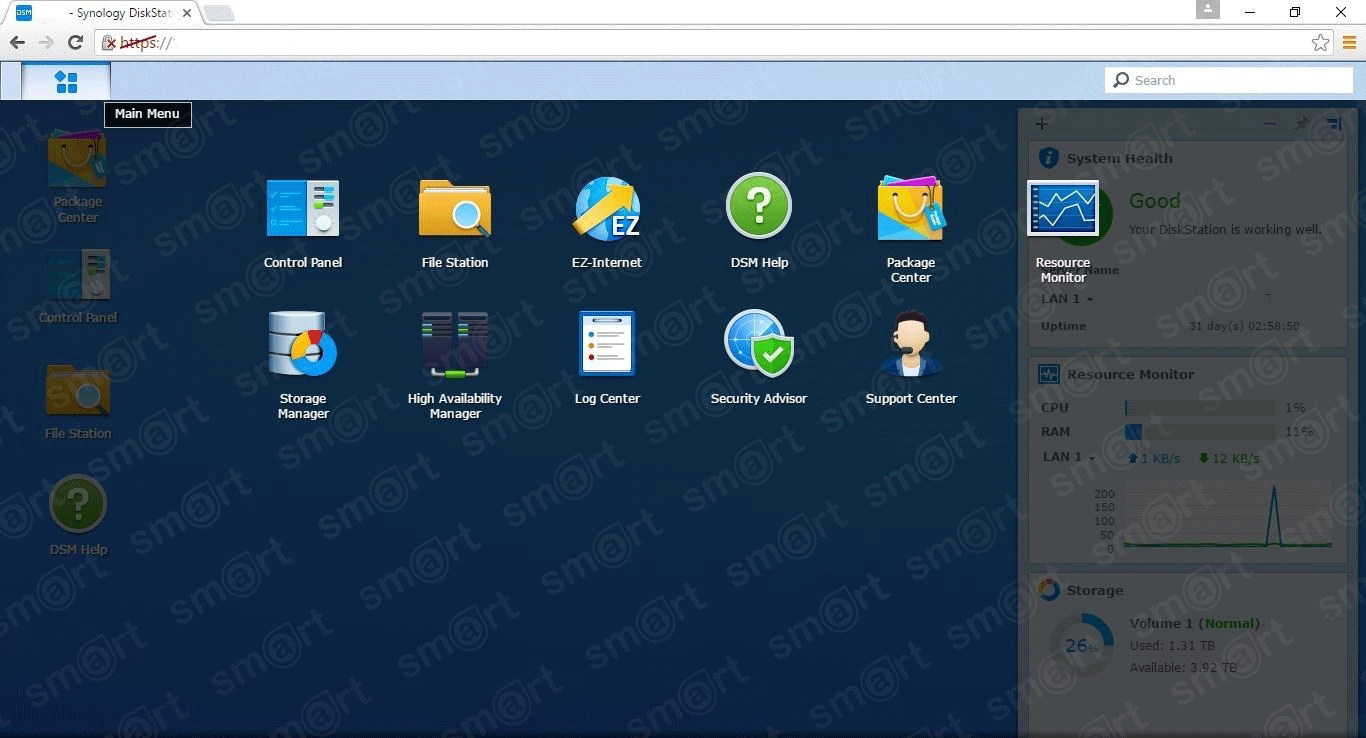The height and width of the screenshot is (738, 1366).
Task: Expand LAN 1 dropdown in System Health
Action: [1067, 299]
